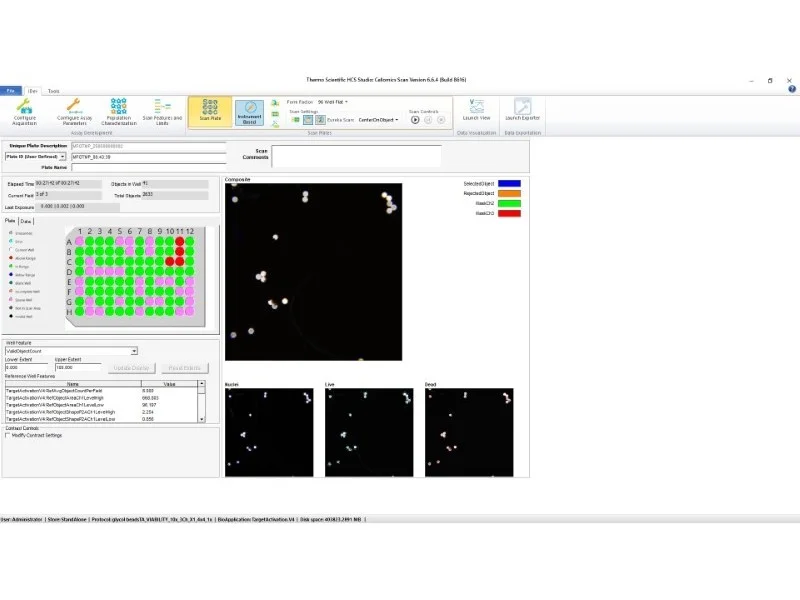Viewport: 800px width, 600px height.
Task: Select the Dead channel image thumbnail
Action: 470,430
